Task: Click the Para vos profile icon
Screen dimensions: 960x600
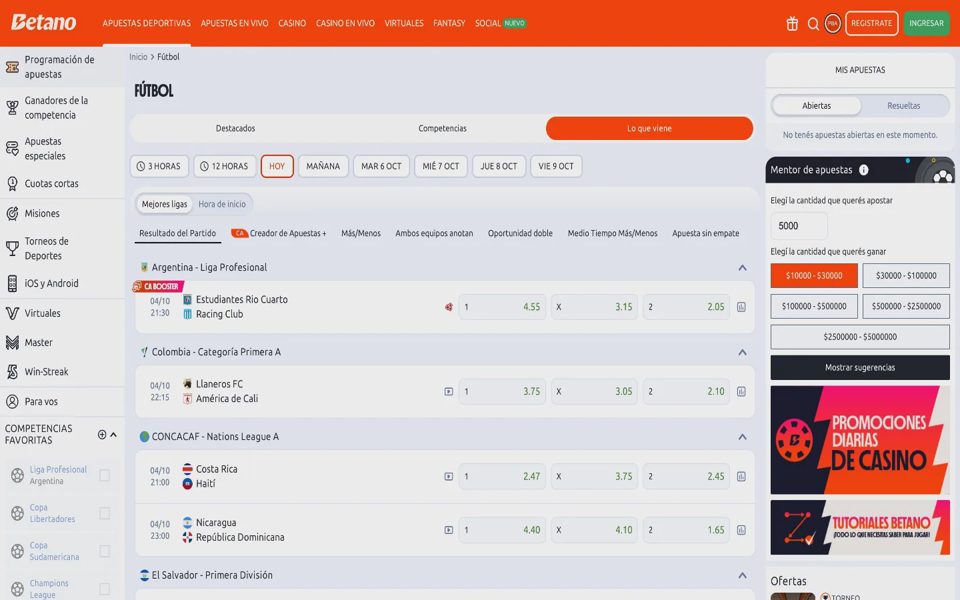Action: pos(12,402)
